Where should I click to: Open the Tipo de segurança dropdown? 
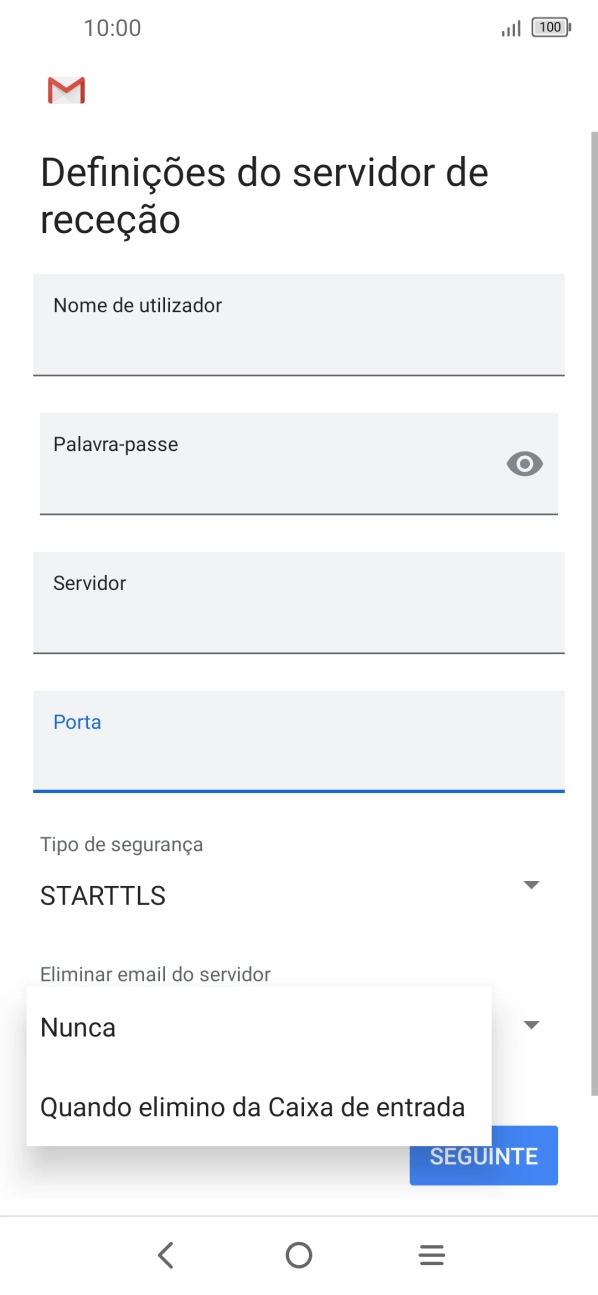point(299,884)
